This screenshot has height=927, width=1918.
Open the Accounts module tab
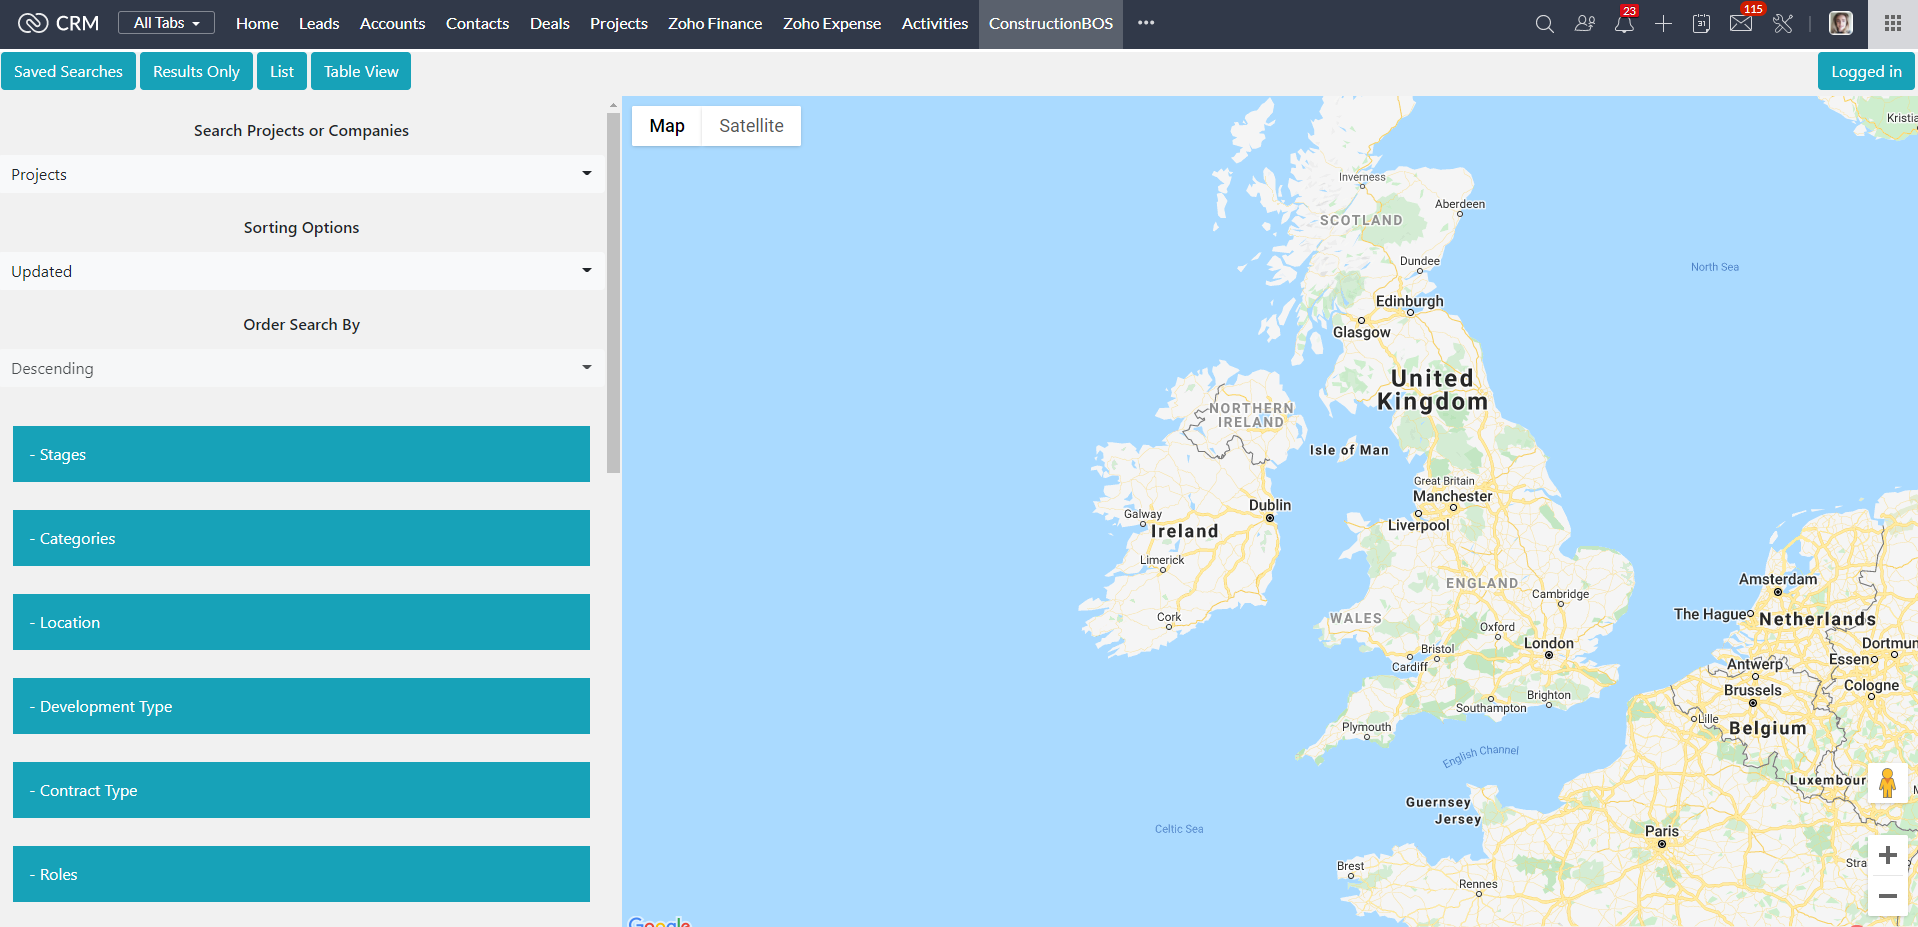(392, 23)
